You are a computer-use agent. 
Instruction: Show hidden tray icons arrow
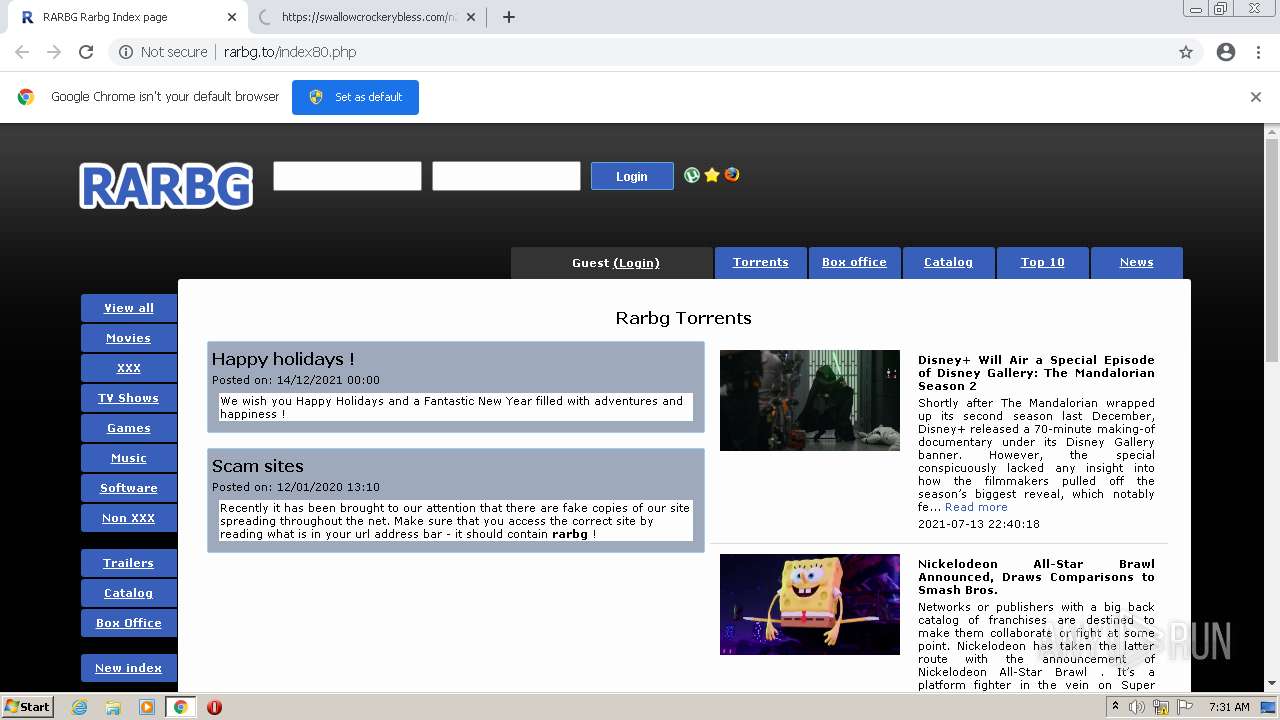[x=1116, y=707]
